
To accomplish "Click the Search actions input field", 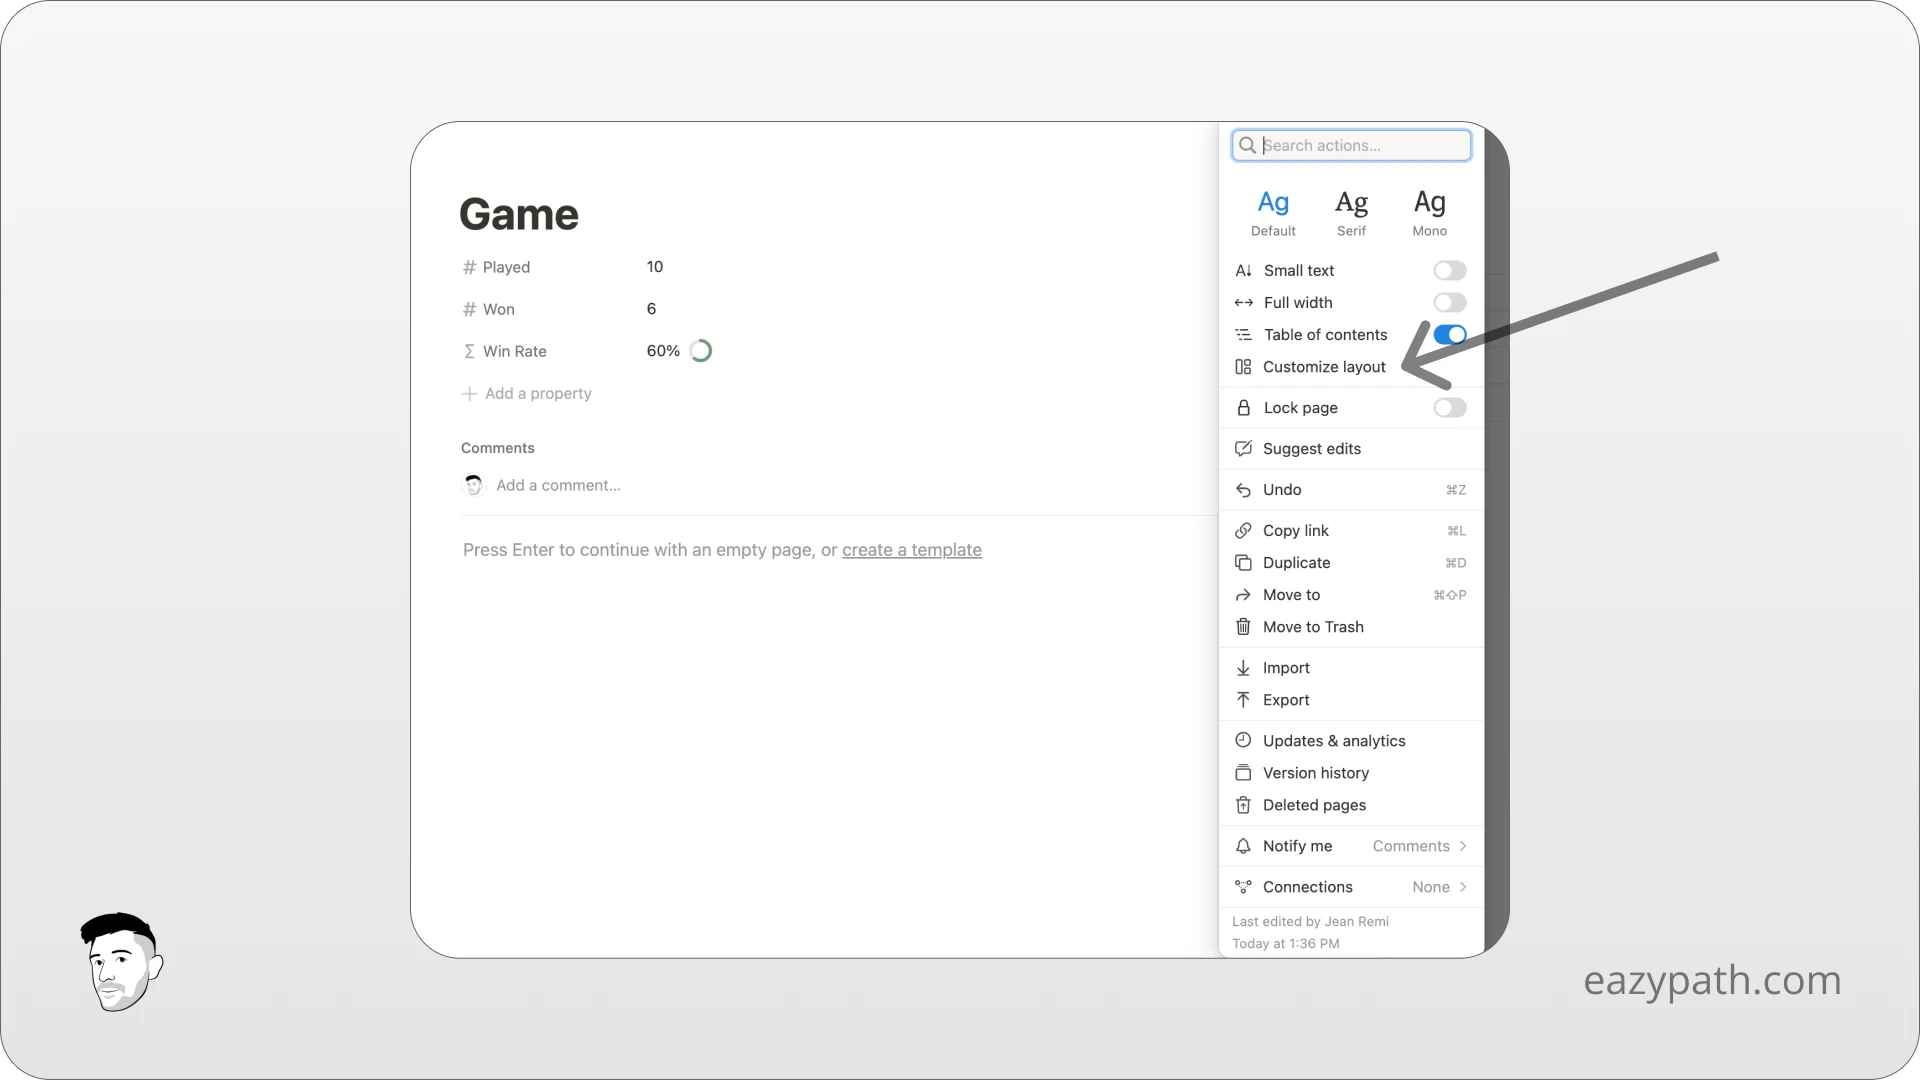I will 1350,145.
